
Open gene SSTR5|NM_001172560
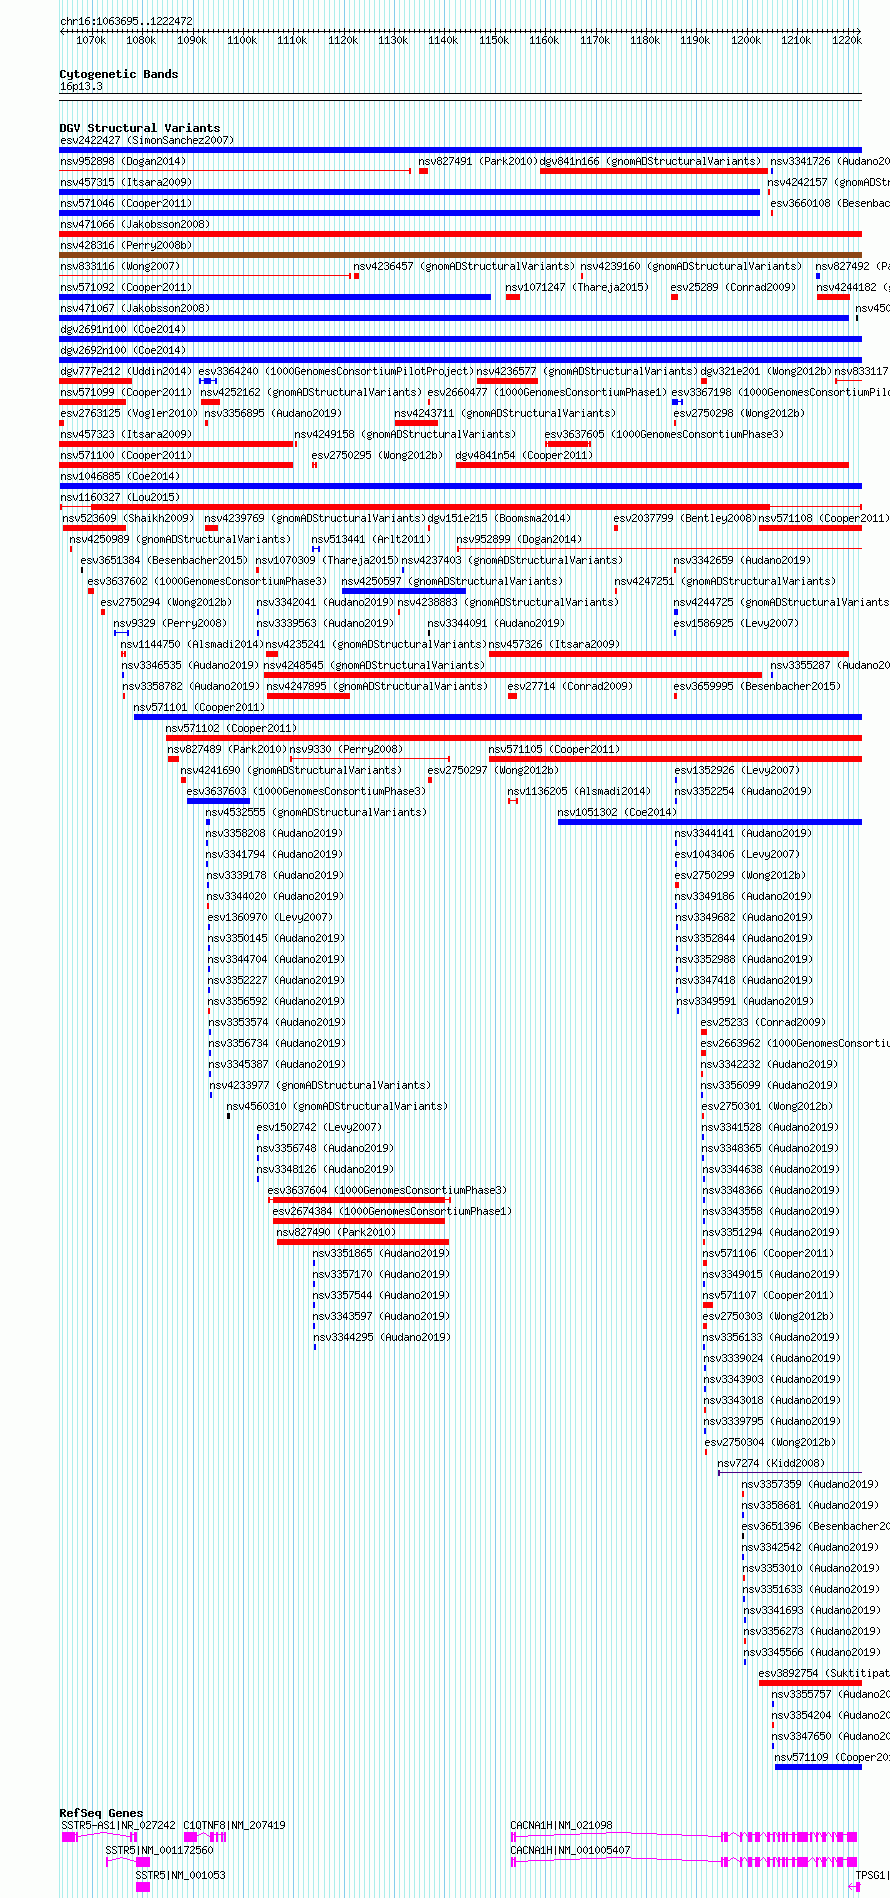159,1850
